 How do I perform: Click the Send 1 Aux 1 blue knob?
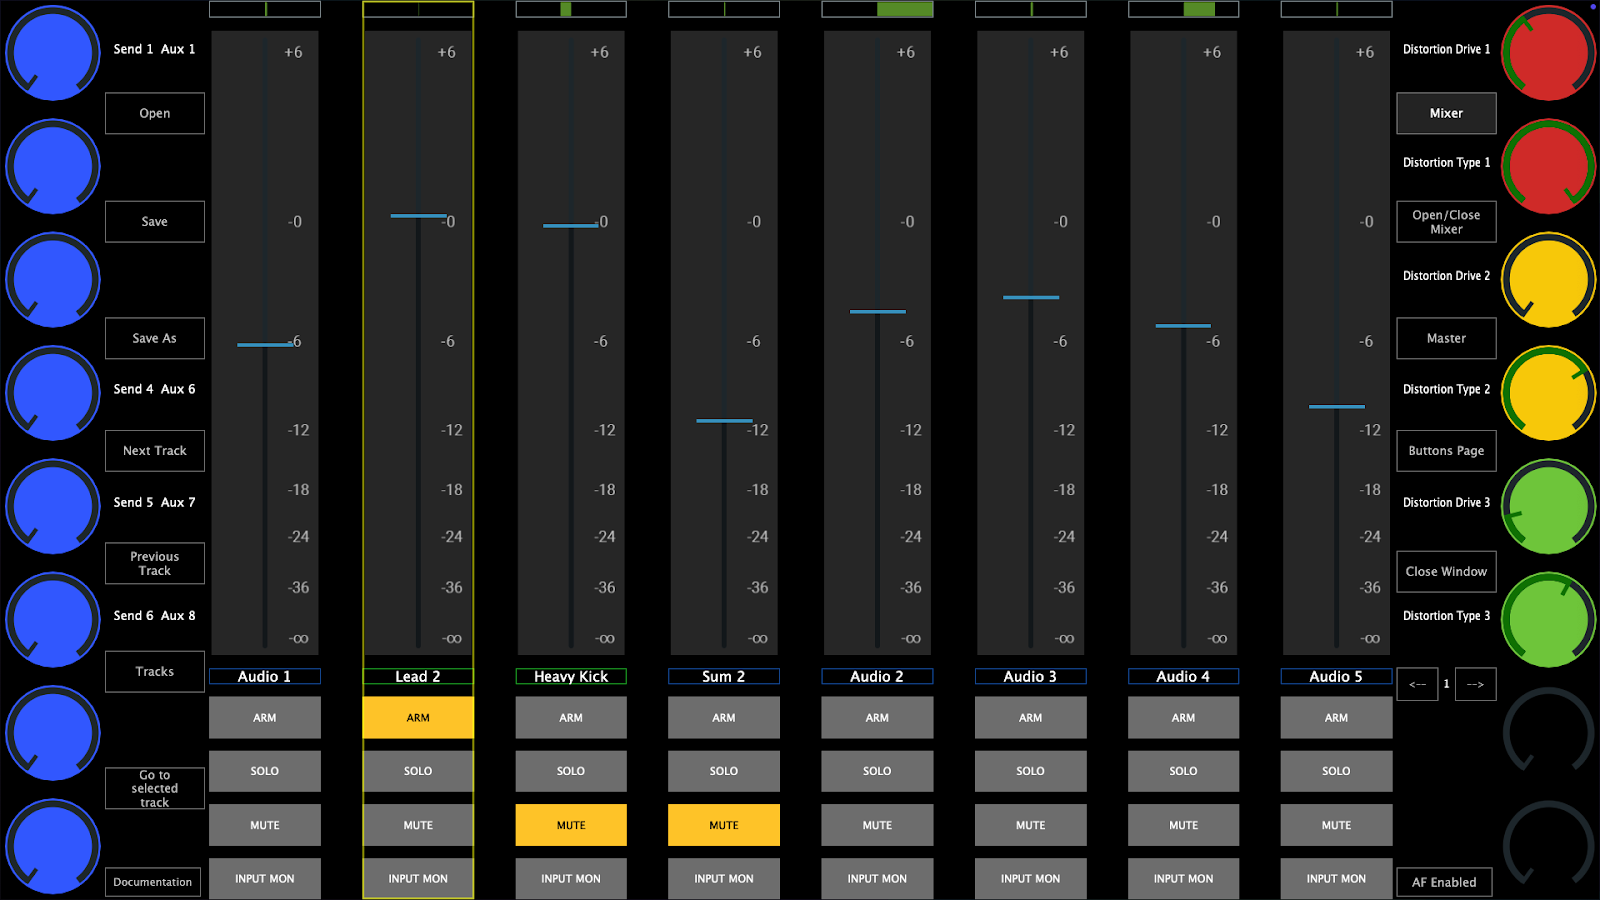pos(52,54)
